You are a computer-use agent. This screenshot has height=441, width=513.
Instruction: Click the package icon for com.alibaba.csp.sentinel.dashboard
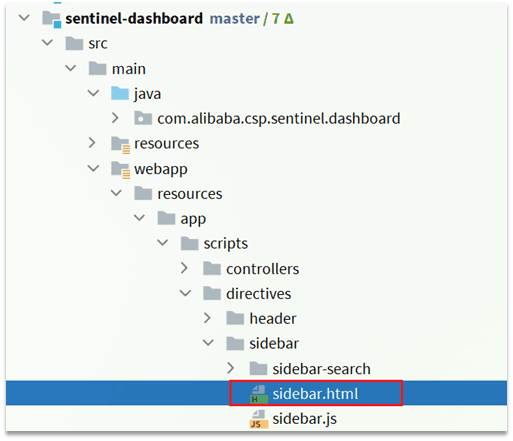tap(143, 118)
